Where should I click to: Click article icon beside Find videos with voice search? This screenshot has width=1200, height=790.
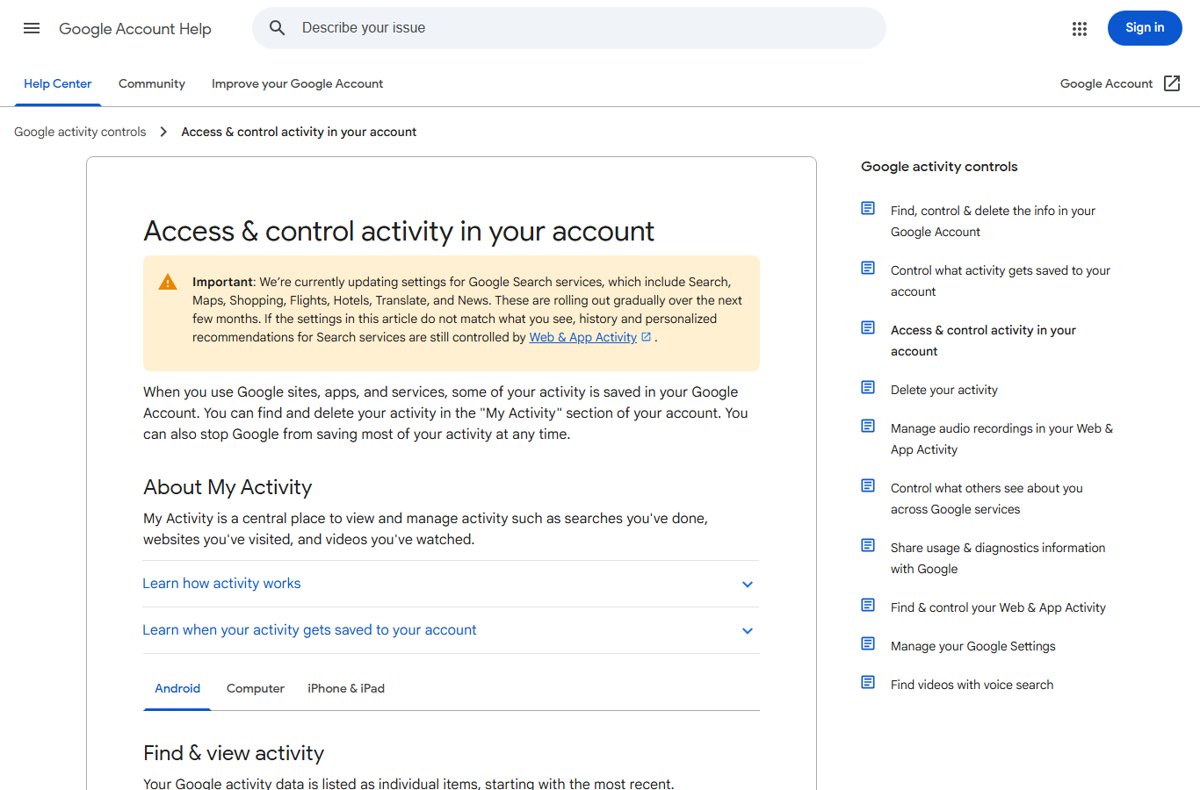868,683
